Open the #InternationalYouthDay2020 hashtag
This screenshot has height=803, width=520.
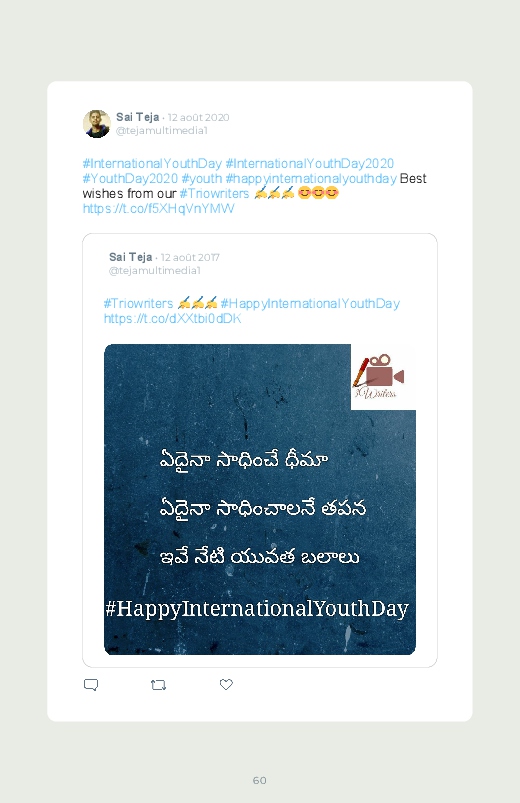click(309, 163)
